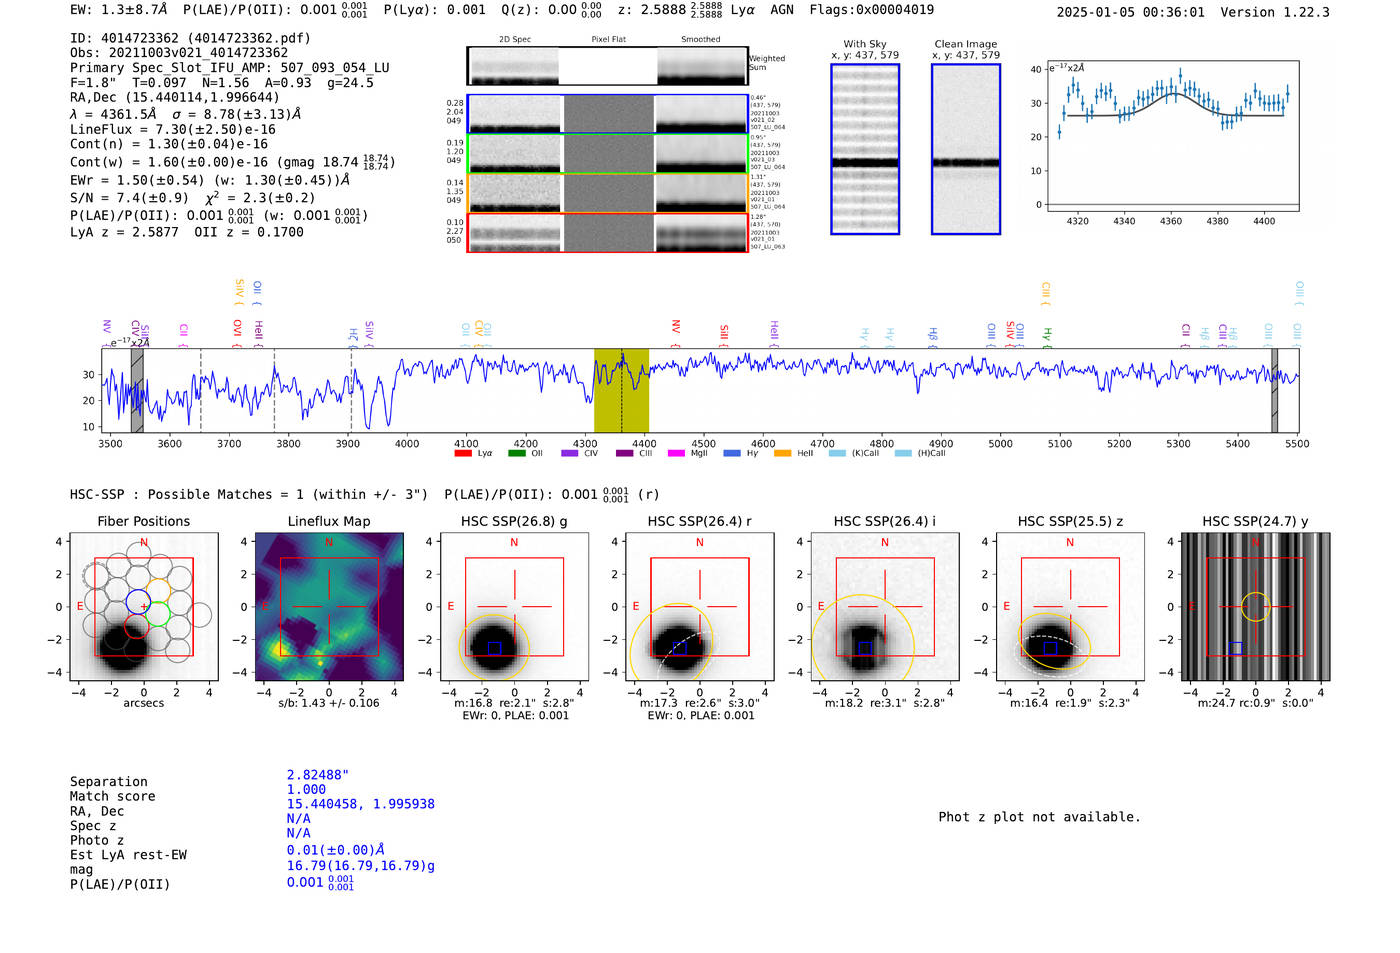Open the HSC SSP(25.5) z cutout
Viewport: 1400px width, 953px height.
[x=1070, y=606]
